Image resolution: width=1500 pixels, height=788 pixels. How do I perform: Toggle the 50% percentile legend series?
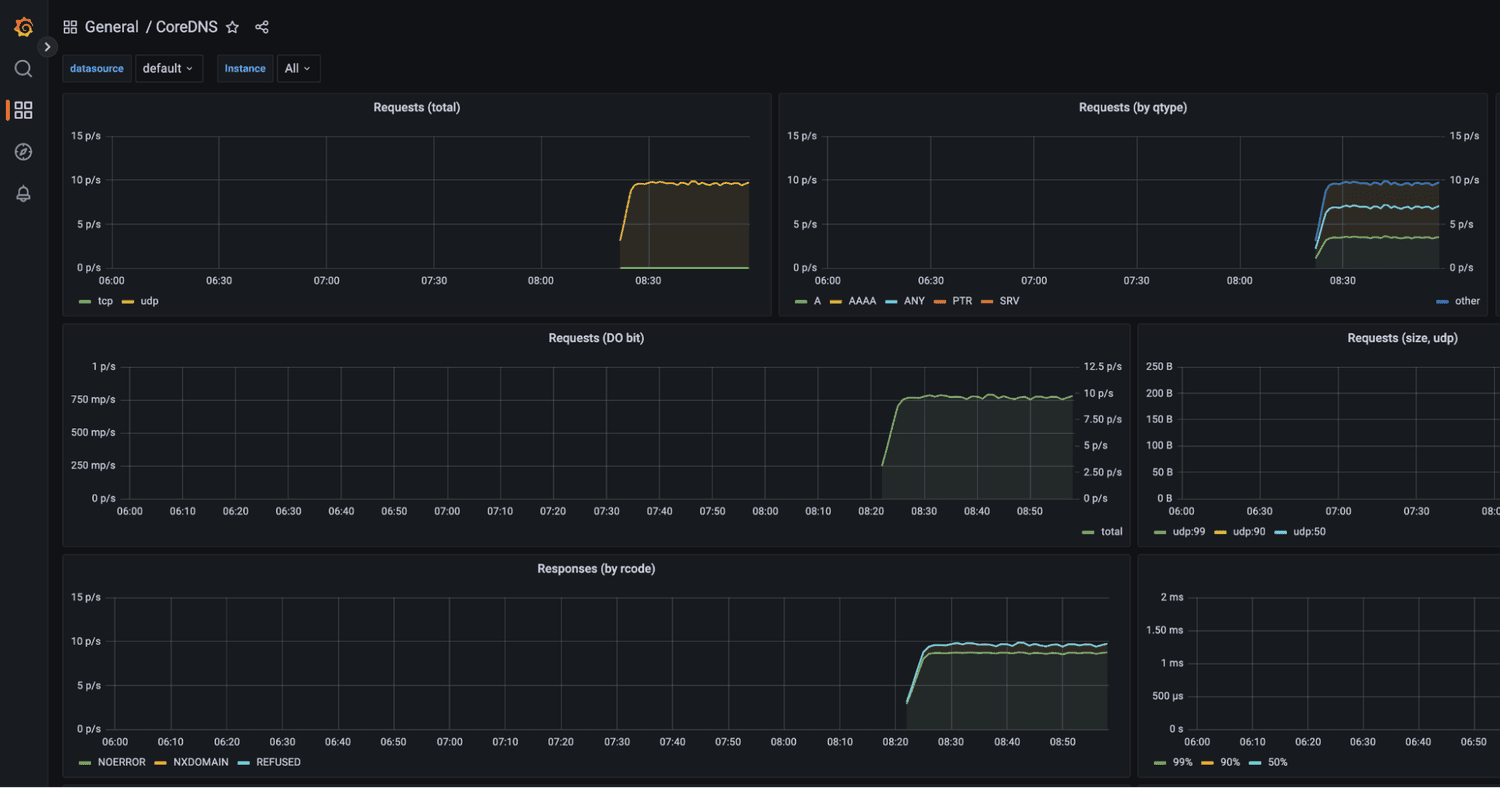point(1277,762)
